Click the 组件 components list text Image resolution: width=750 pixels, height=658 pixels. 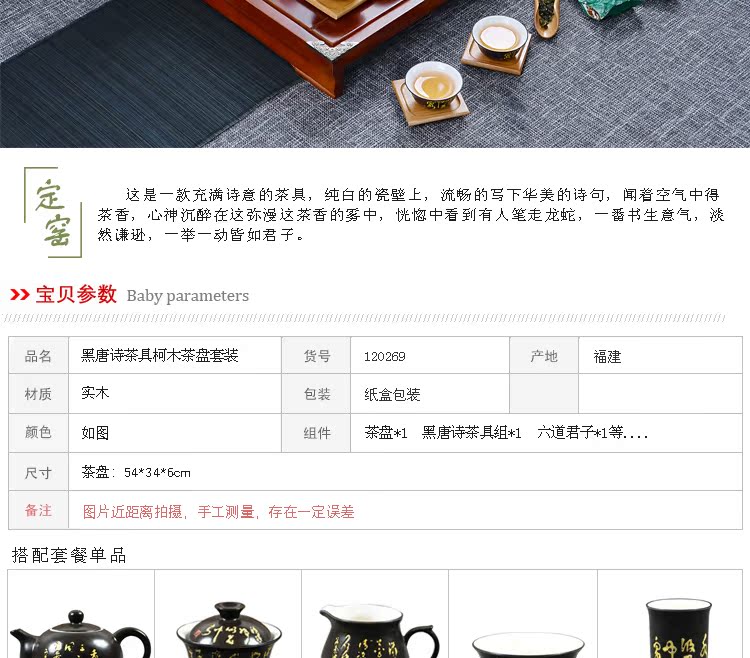pyautogui.click(x=506, y=433)
